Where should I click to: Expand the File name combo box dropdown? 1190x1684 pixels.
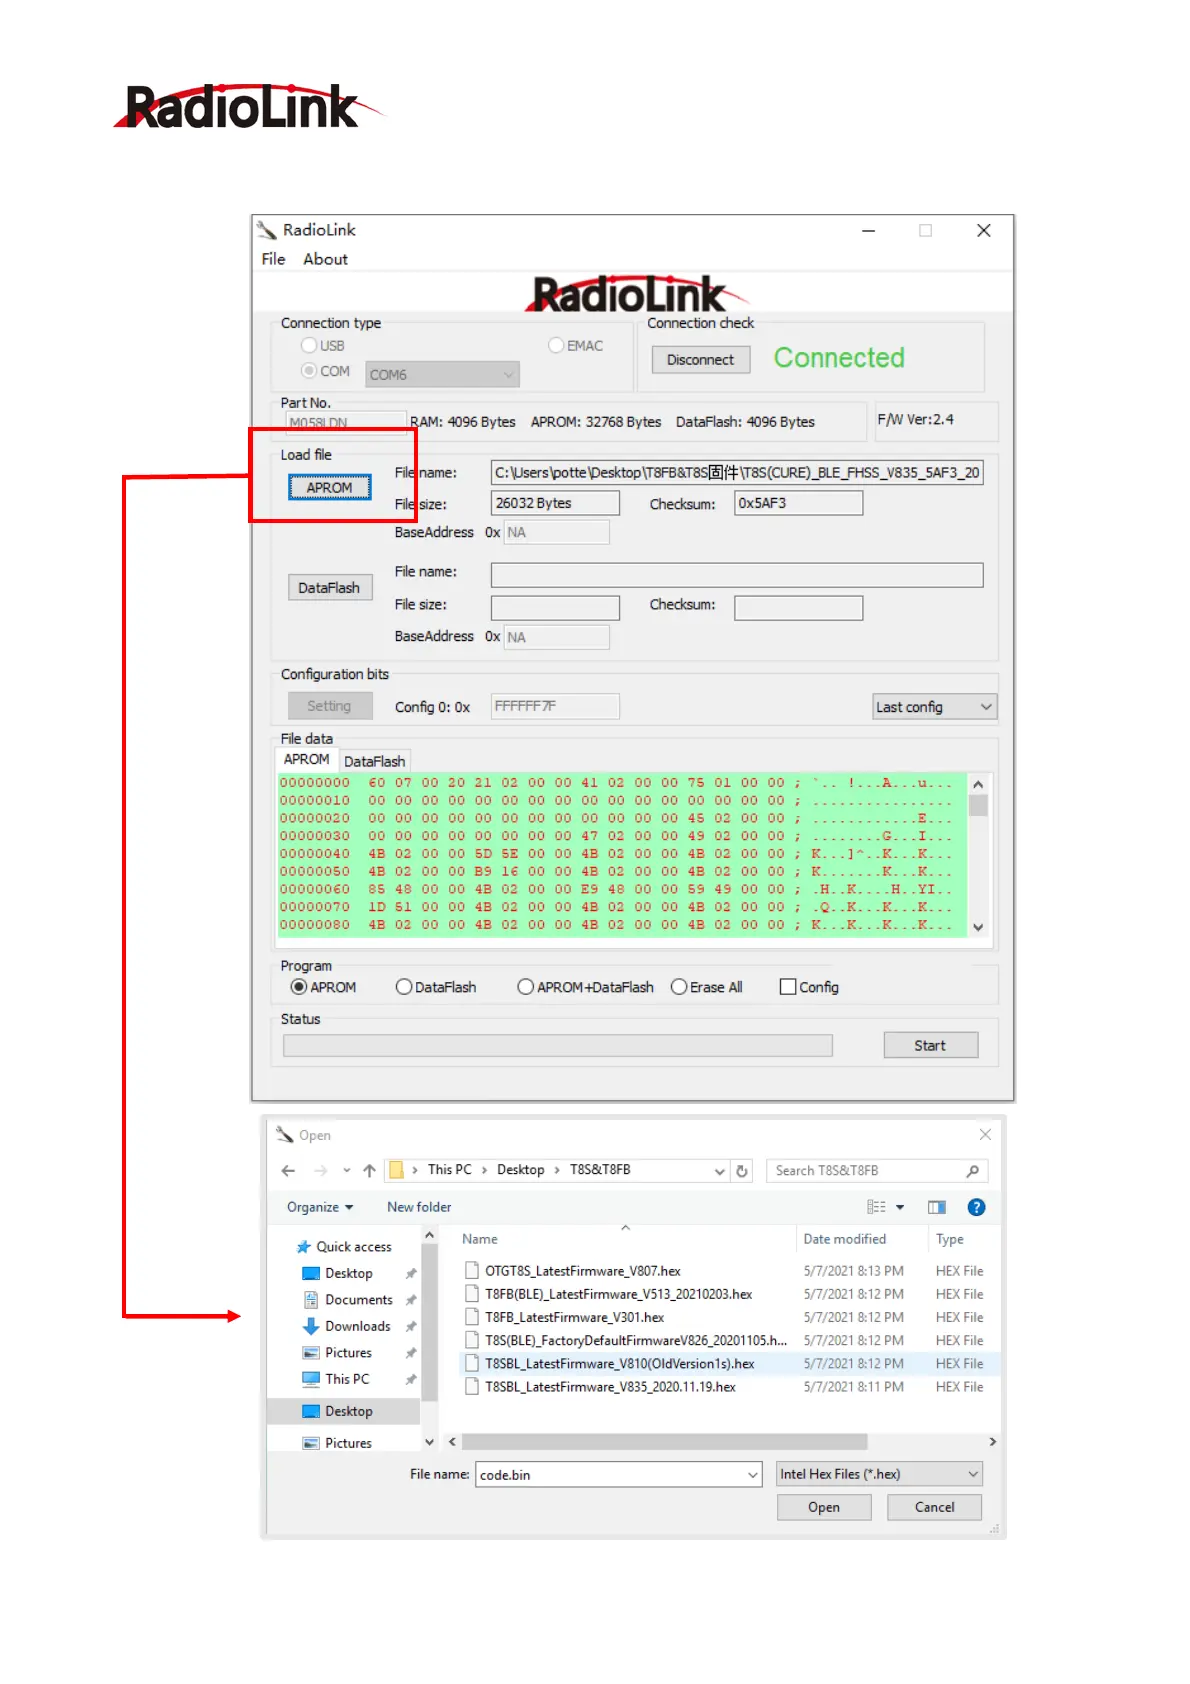click(752, 1474)
